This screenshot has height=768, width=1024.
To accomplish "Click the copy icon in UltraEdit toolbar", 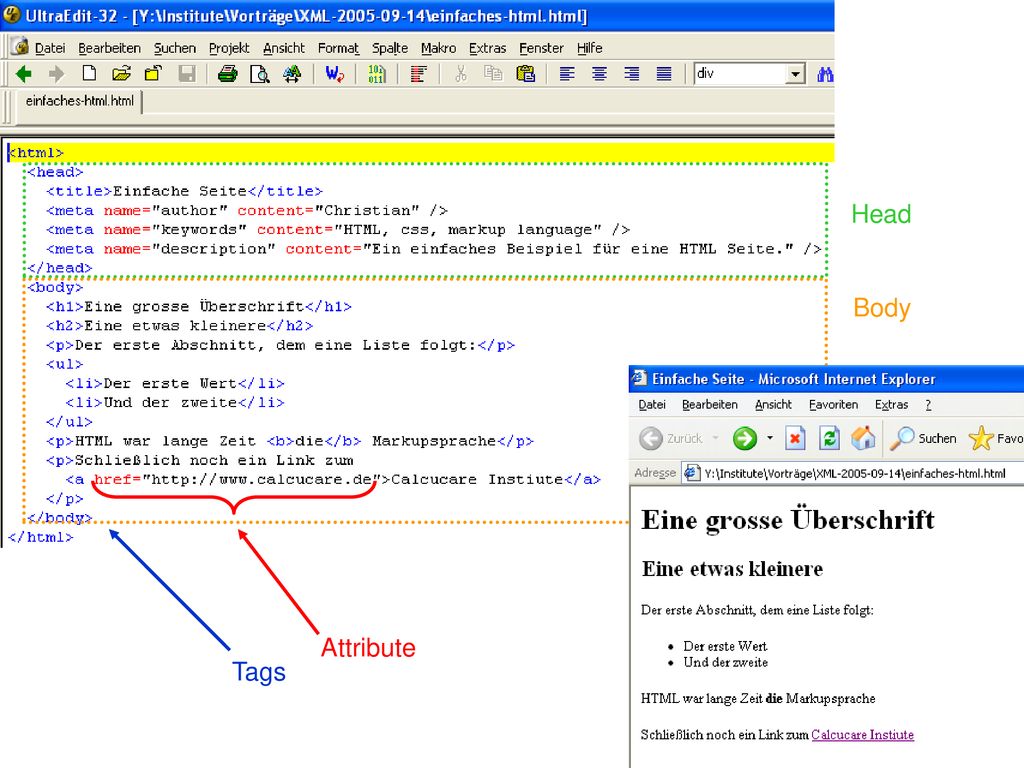I will pyautogui.click(x=493, y=74).
